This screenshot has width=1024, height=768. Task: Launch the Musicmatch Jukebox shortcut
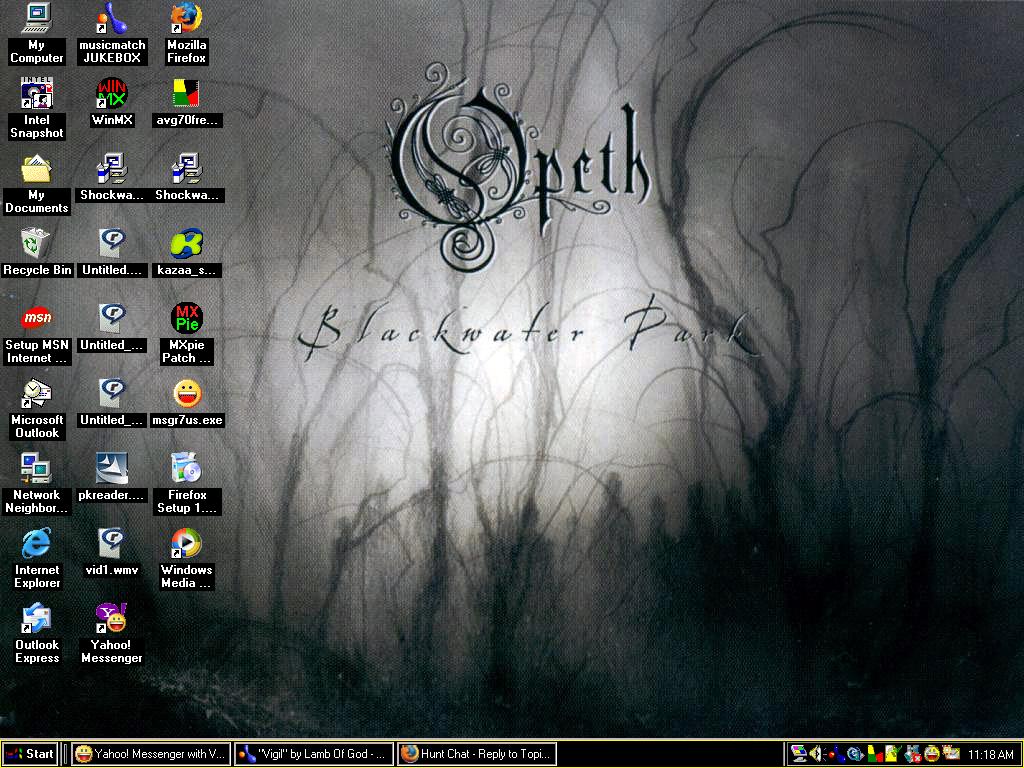pos(112,18)
